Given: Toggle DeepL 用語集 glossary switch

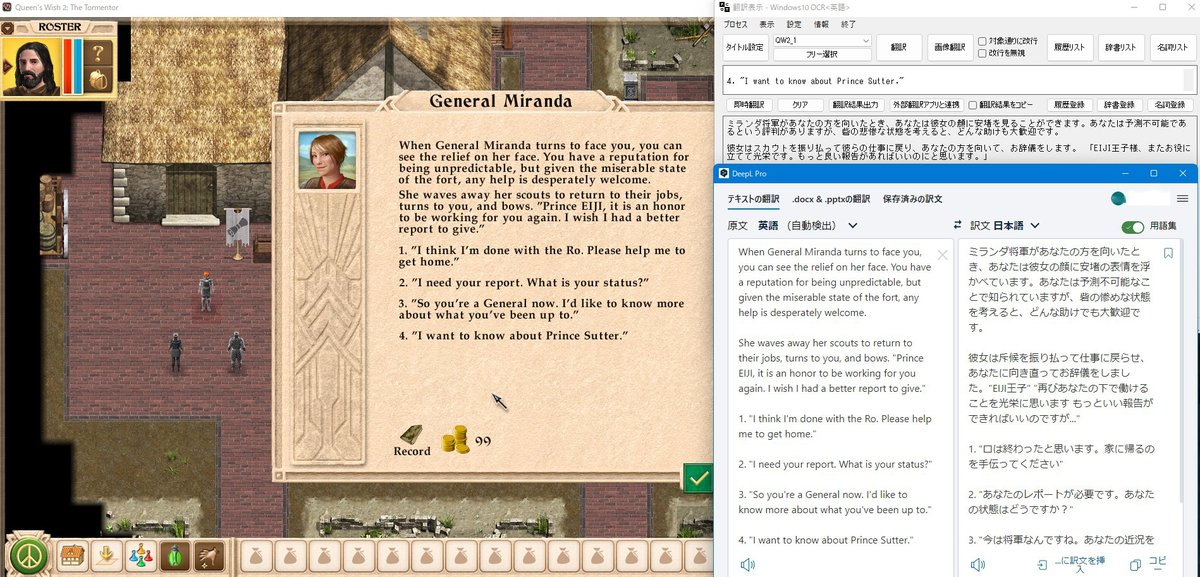Looking at the screenshot, I should pyautogui.click(x=1133, y=226).
